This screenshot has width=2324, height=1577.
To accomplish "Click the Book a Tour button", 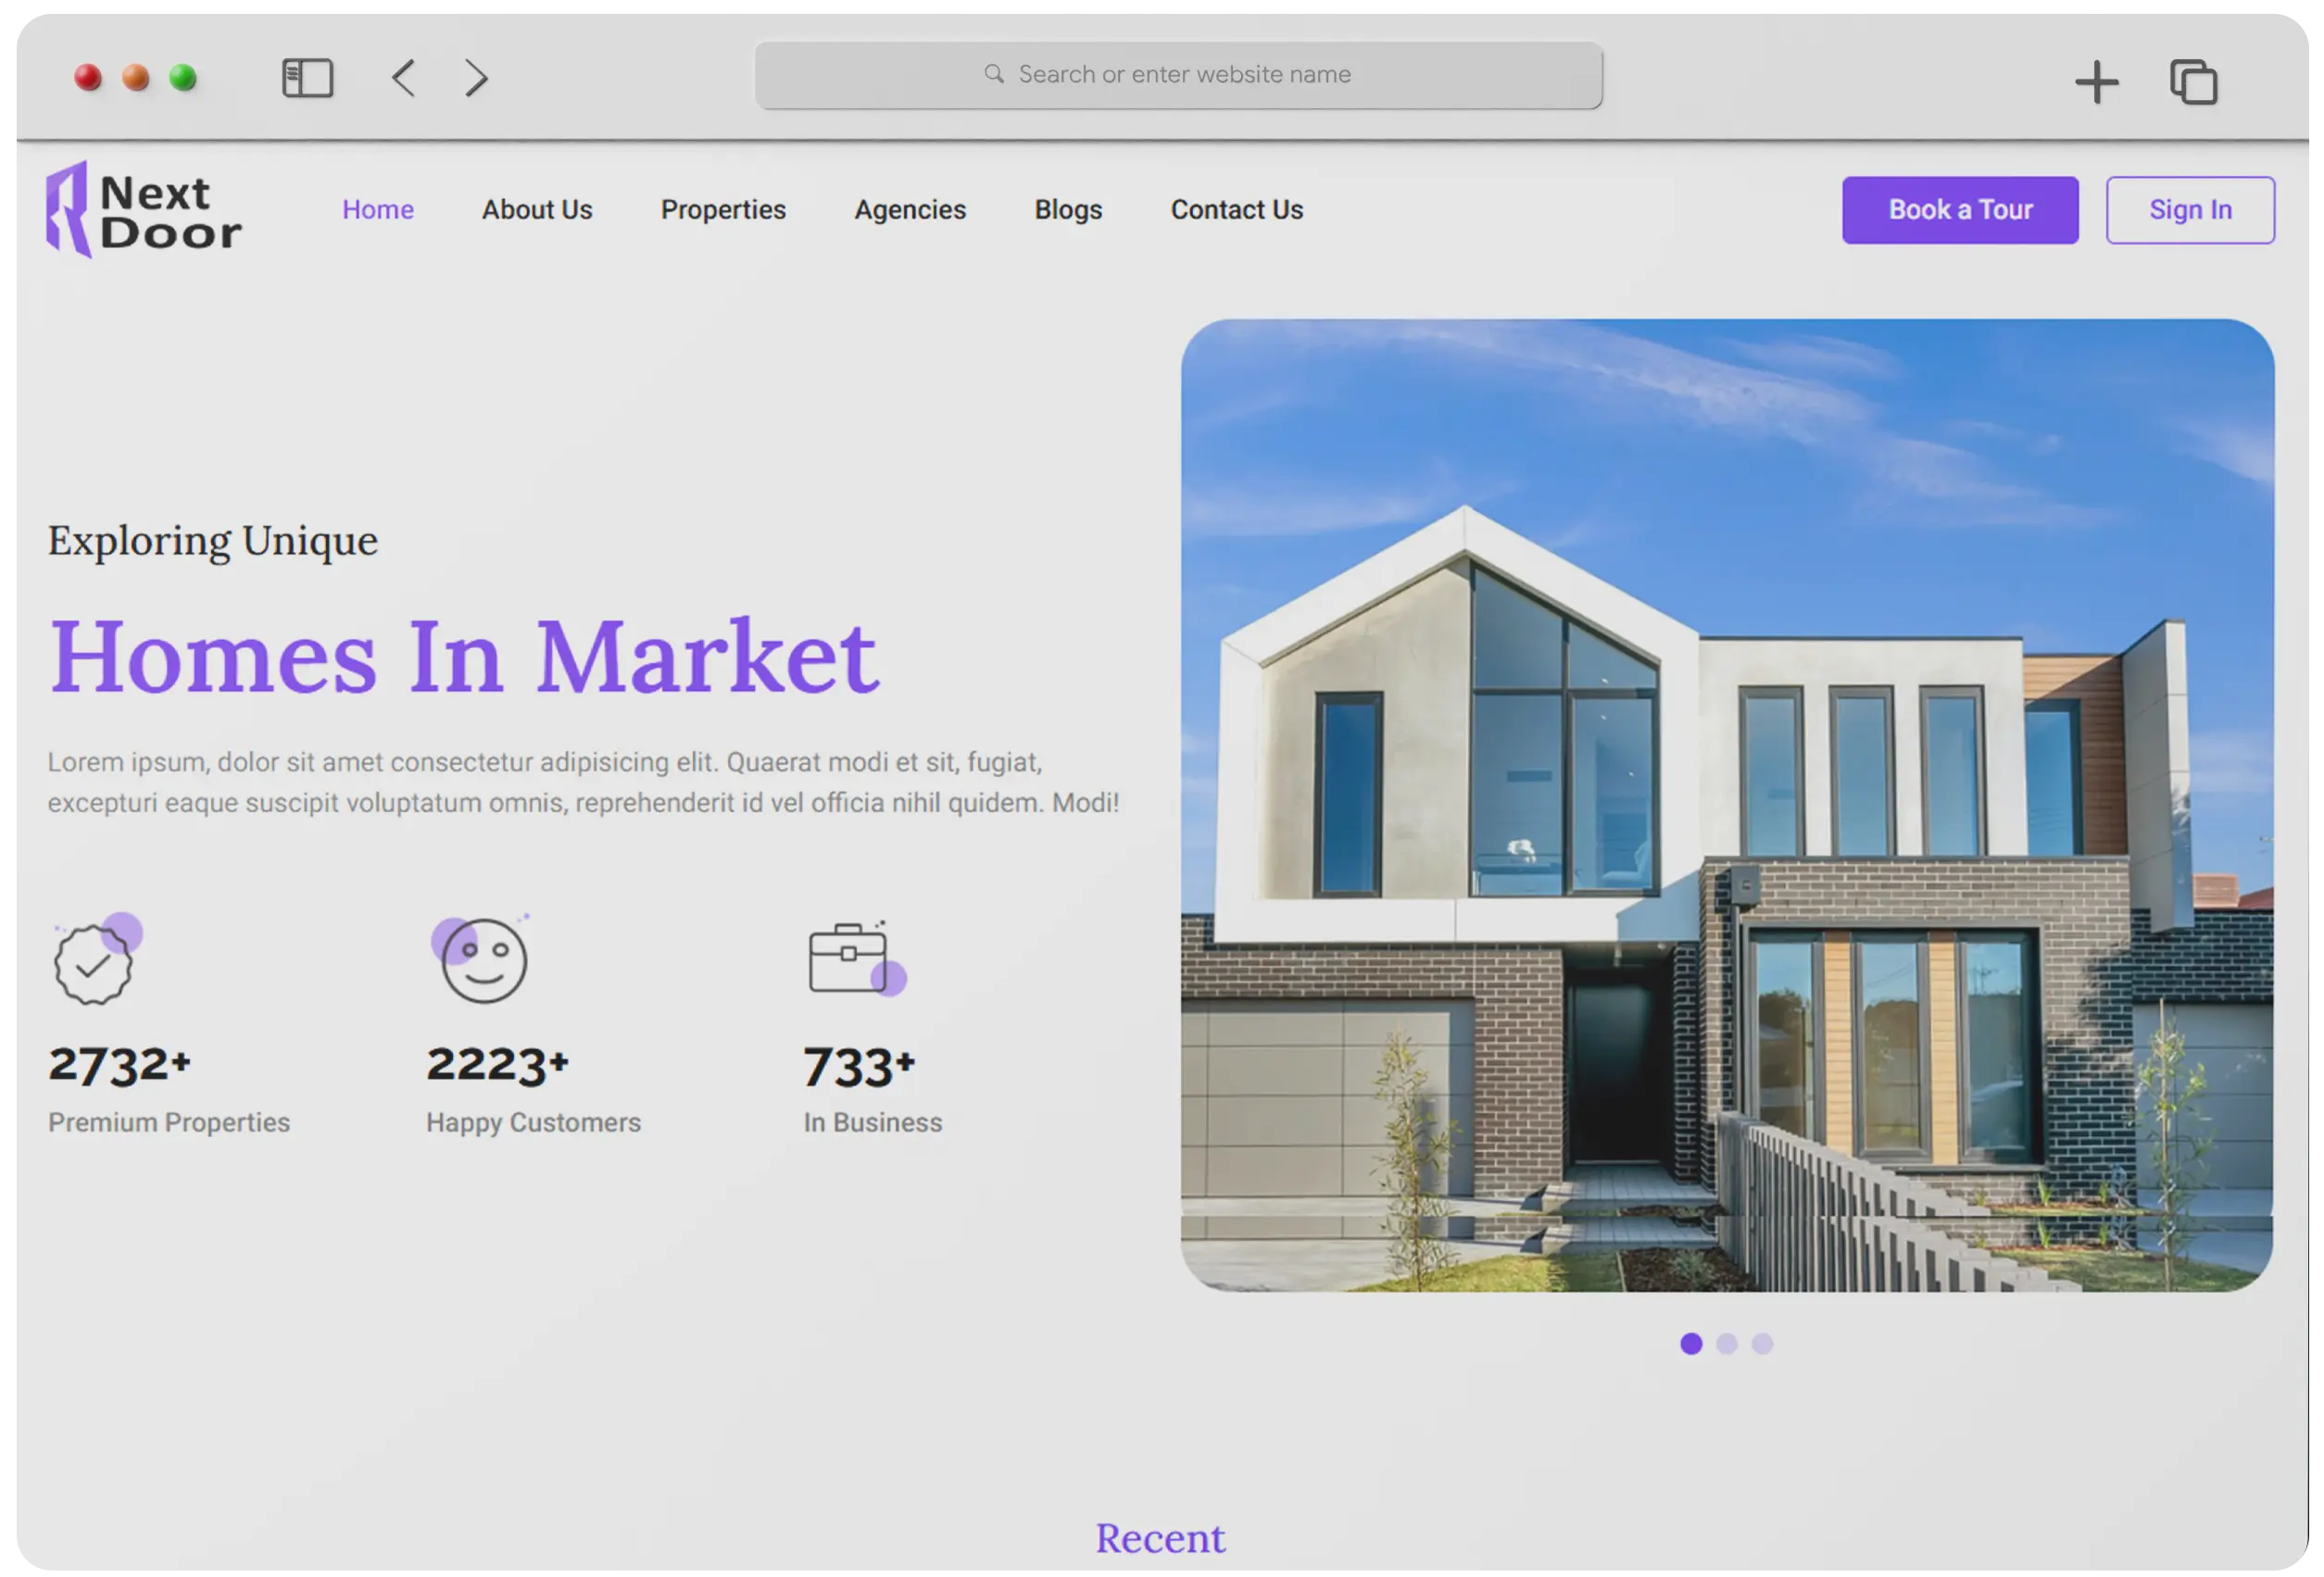I will 1960,210.
